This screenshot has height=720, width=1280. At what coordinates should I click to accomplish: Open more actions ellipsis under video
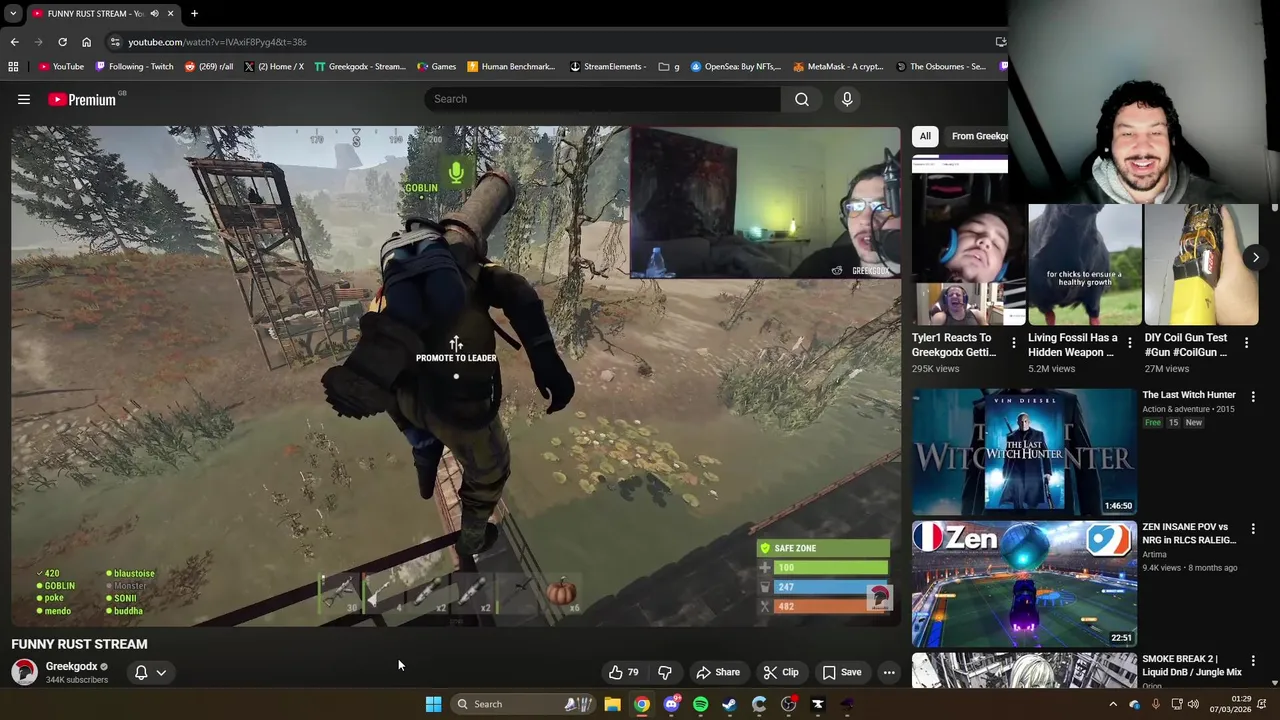coord(889,672)
